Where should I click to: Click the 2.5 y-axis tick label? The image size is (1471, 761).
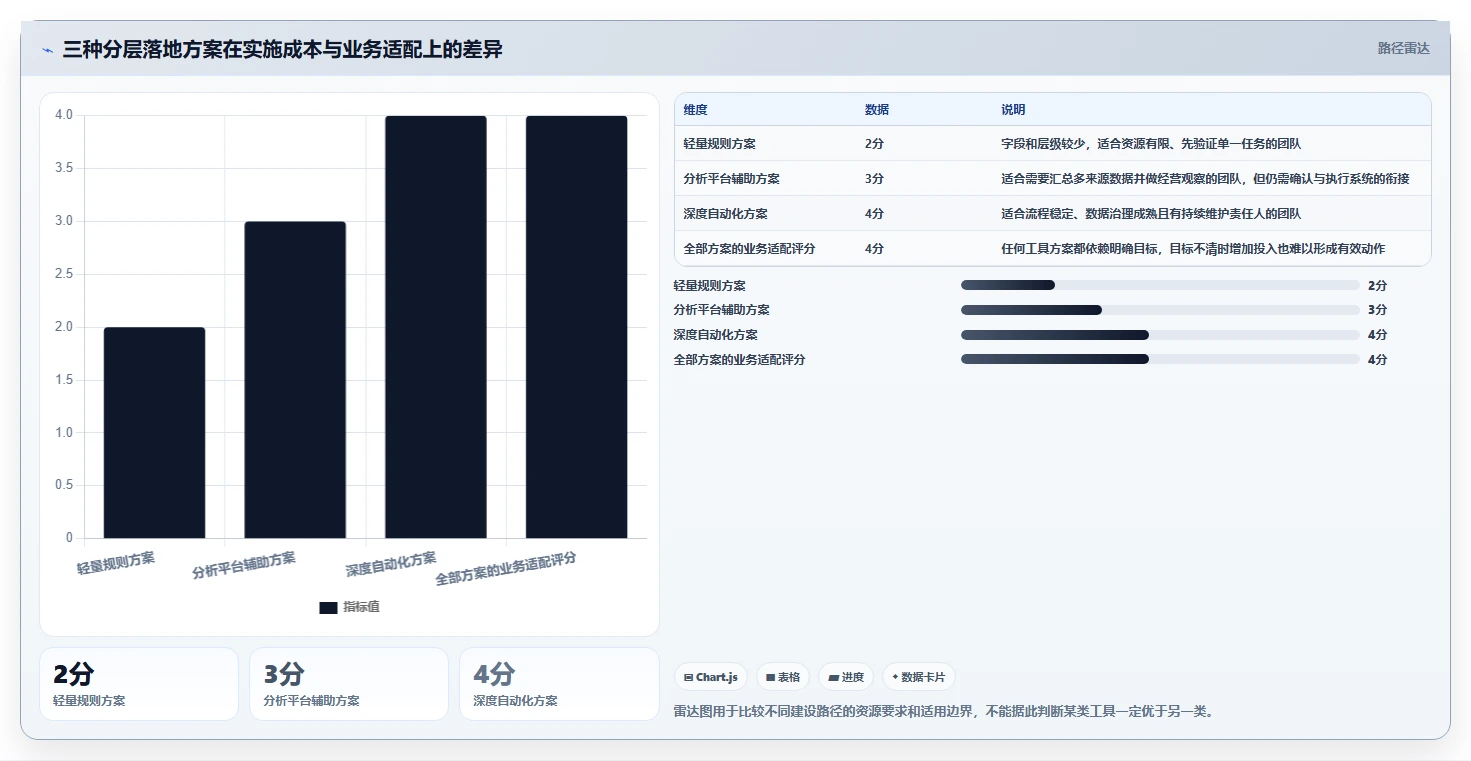click(x=64, y=274)
